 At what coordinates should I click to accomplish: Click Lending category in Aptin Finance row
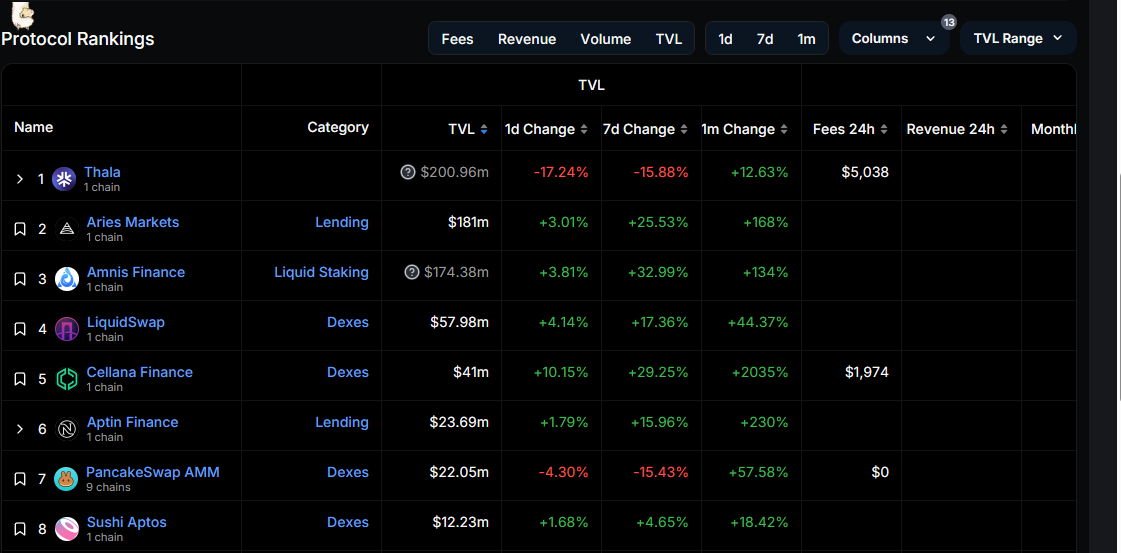click(x=342, y=422)
